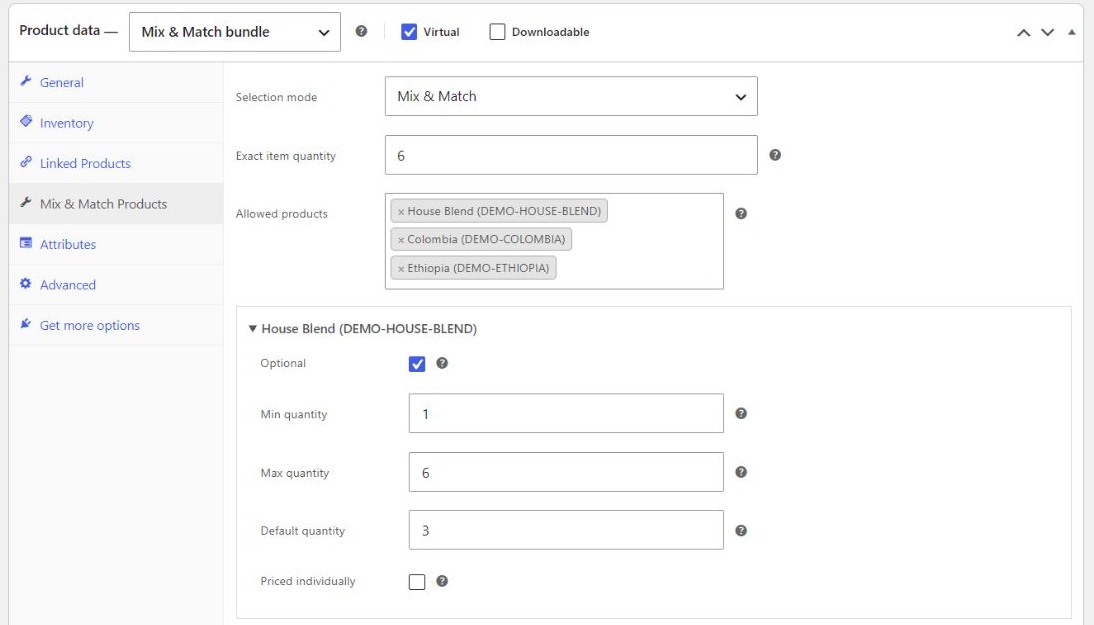Click help icon beside Default quantity
The image size is (1094, 625).
(741, 530)
